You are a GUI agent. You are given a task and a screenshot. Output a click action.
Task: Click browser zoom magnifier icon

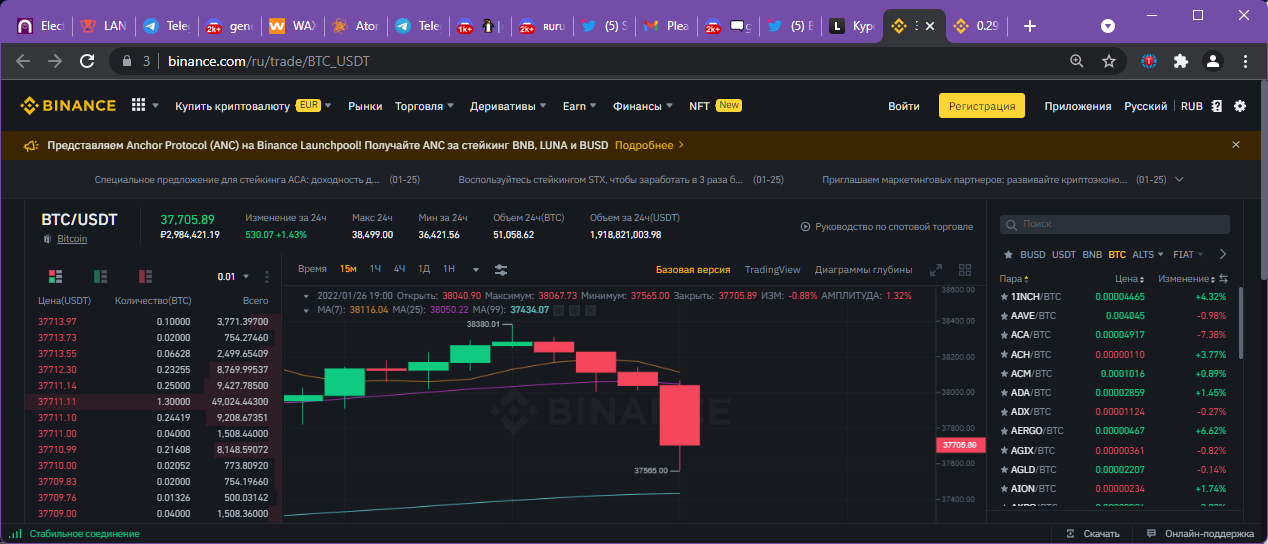[1077, 61]
